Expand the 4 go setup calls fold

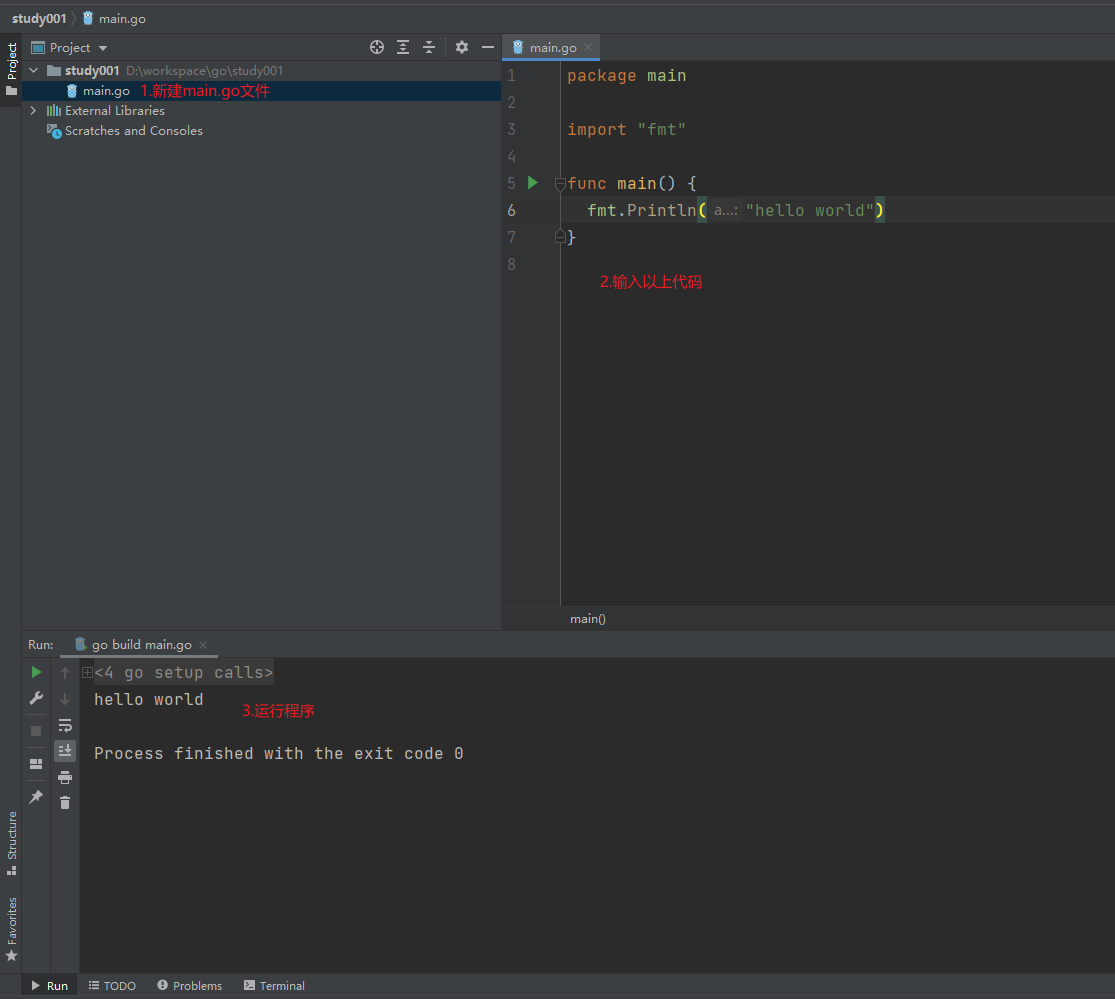click(x=87, y=672)
